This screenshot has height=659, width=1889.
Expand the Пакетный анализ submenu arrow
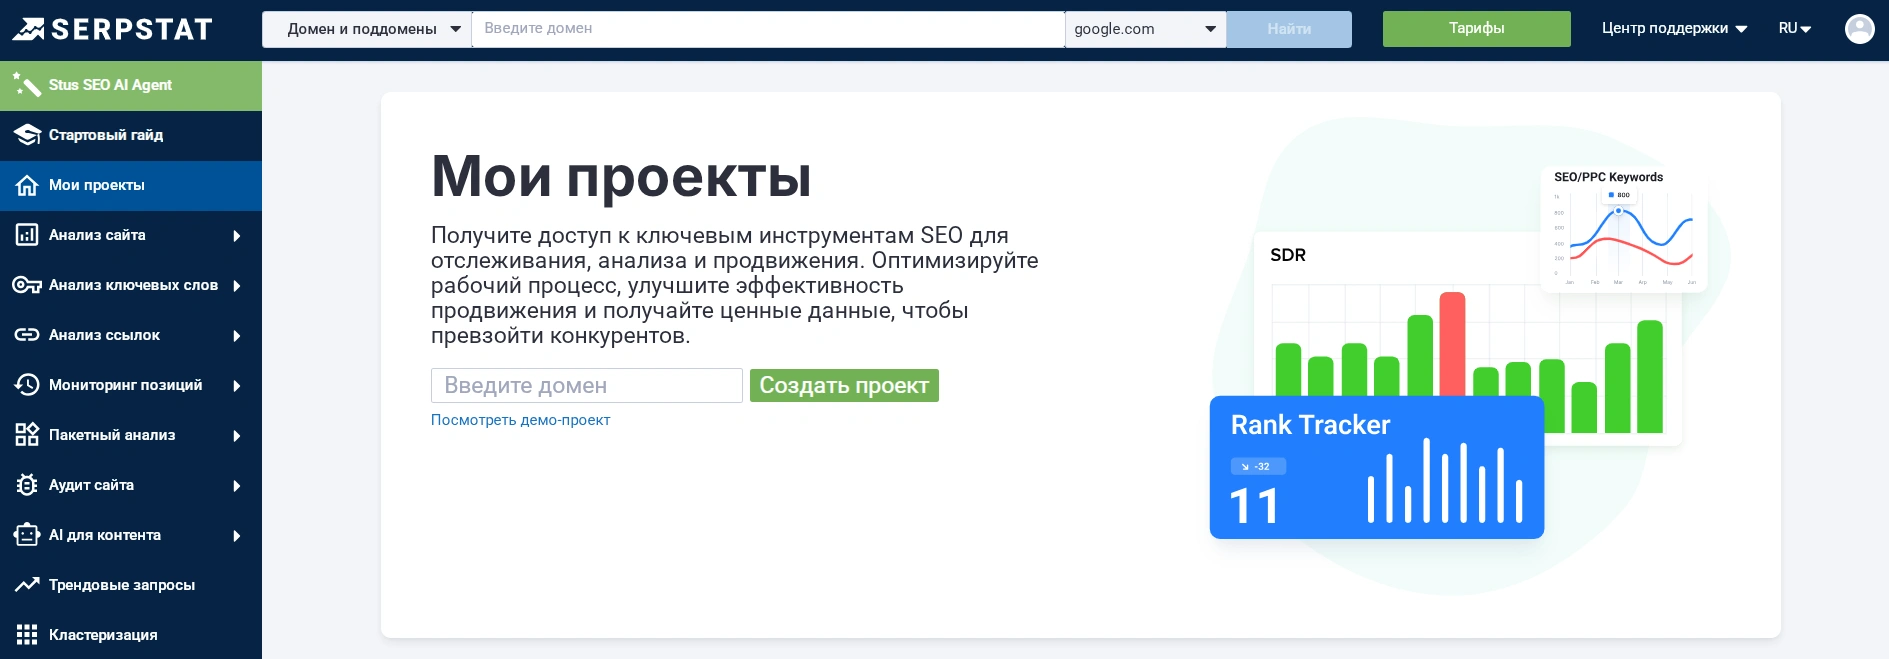[237, 436]
